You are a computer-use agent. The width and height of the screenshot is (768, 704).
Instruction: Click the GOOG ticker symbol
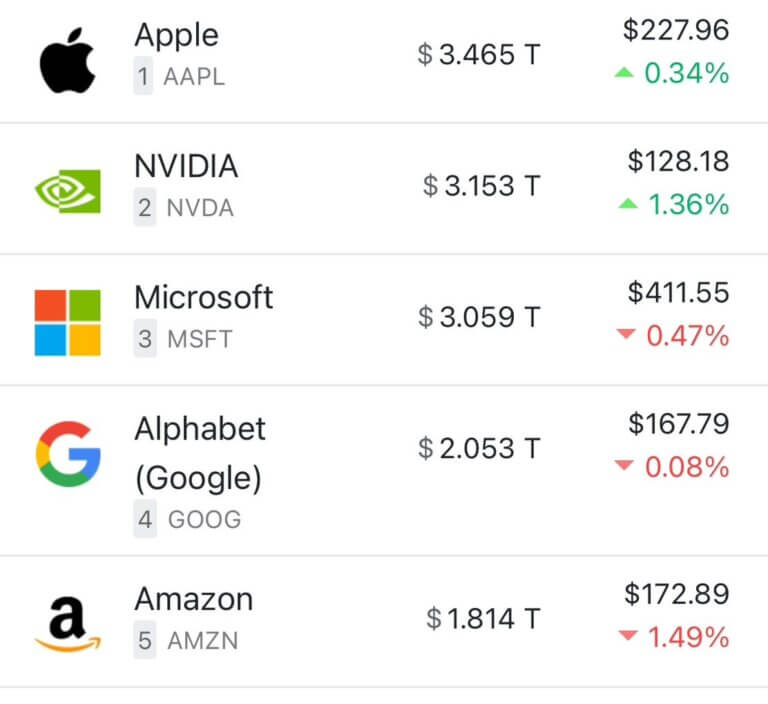(204, 520)
